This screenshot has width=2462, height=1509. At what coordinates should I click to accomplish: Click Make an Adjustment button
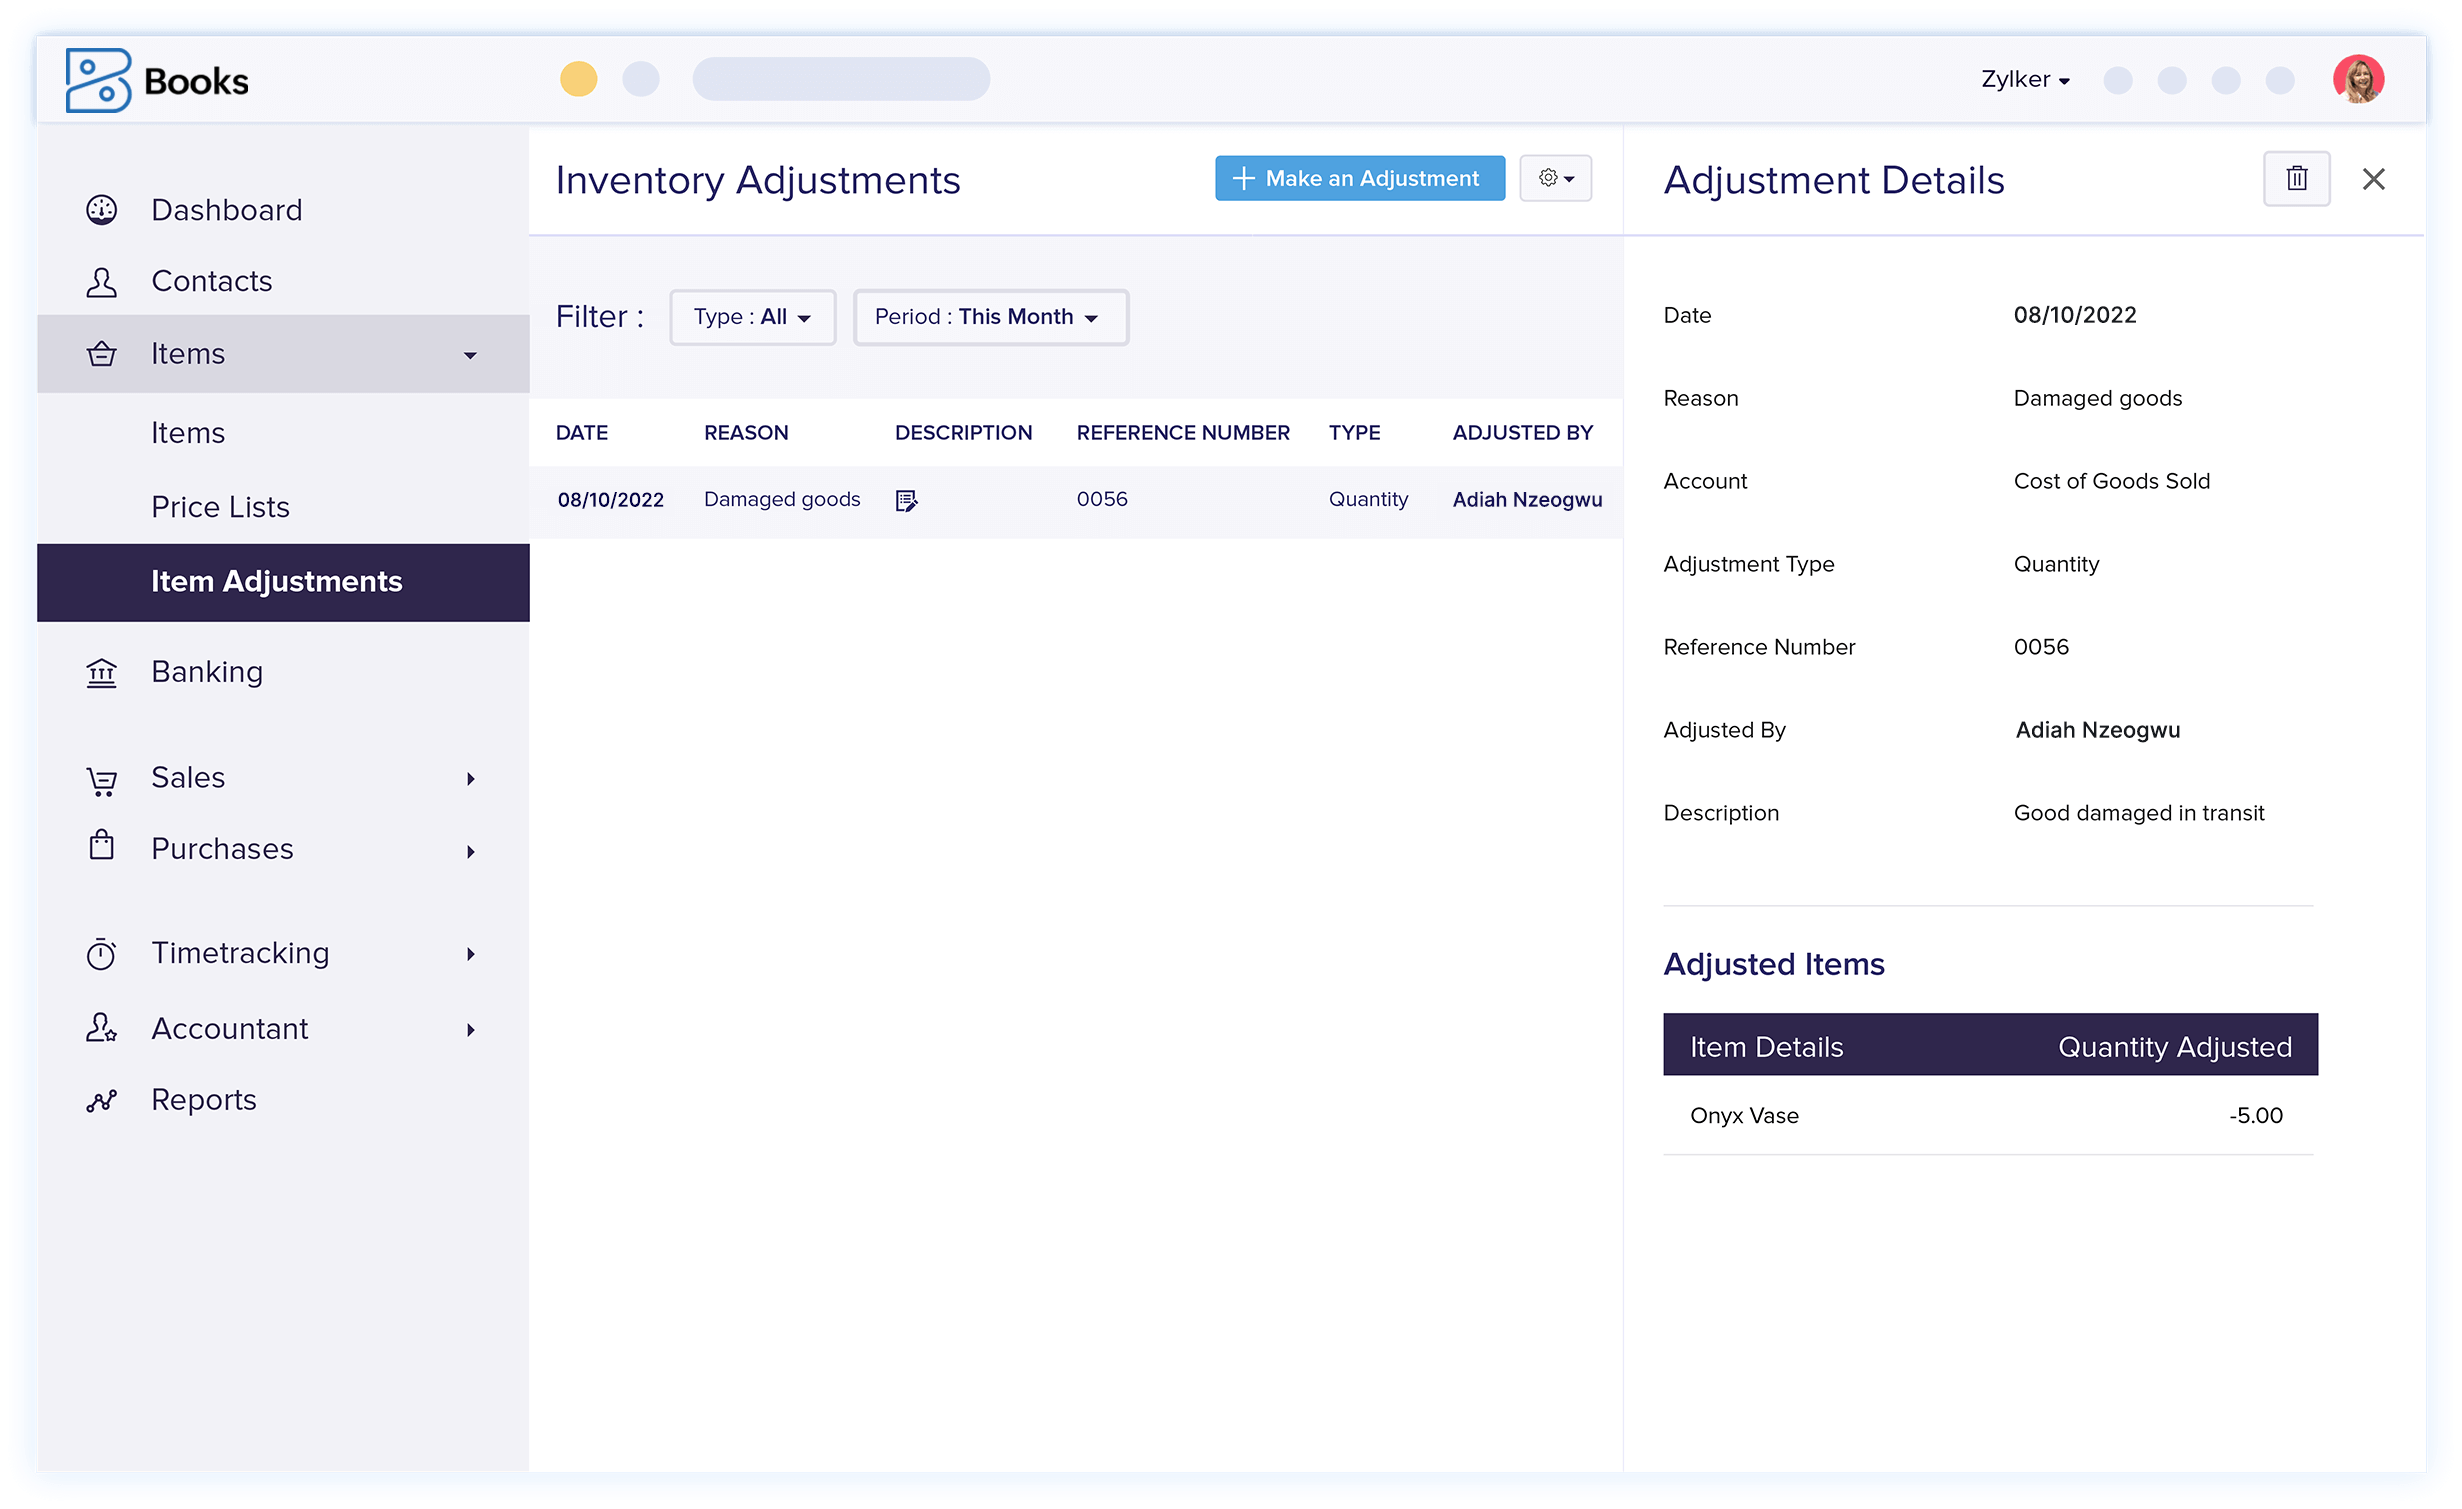1359,178
